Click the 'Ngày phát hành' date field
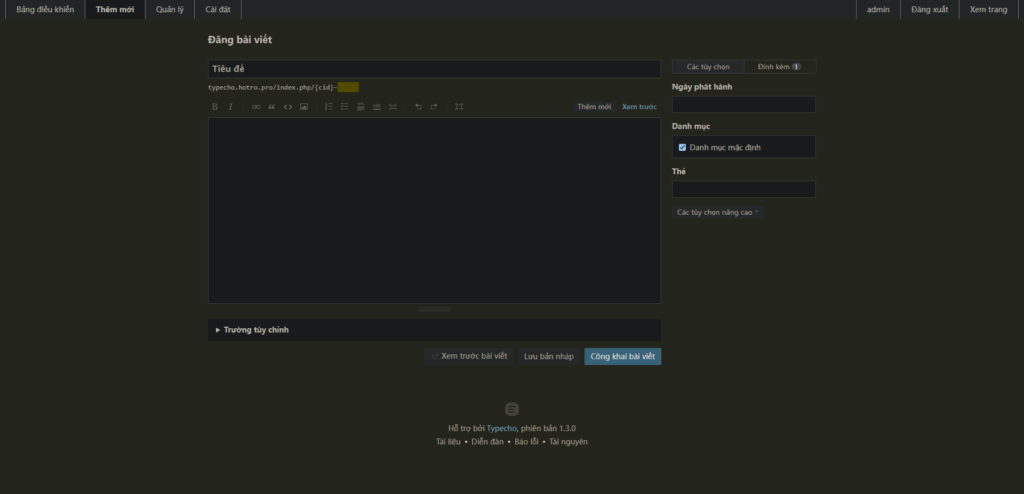 click(x=744, y=105)
